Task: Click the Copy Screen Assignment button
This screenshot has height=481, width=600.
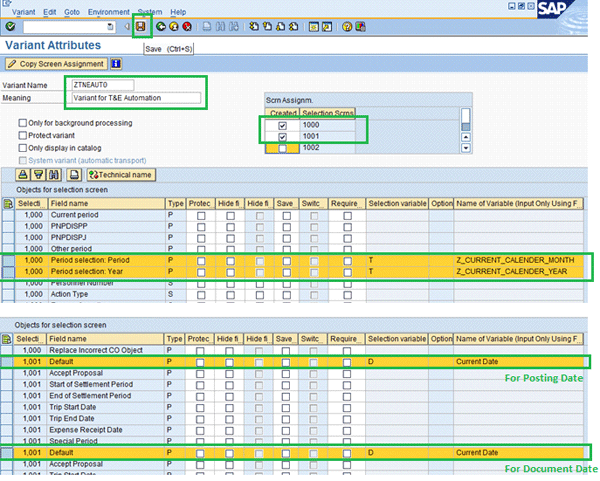Action: pyautogui.click(x=56, y=64)
